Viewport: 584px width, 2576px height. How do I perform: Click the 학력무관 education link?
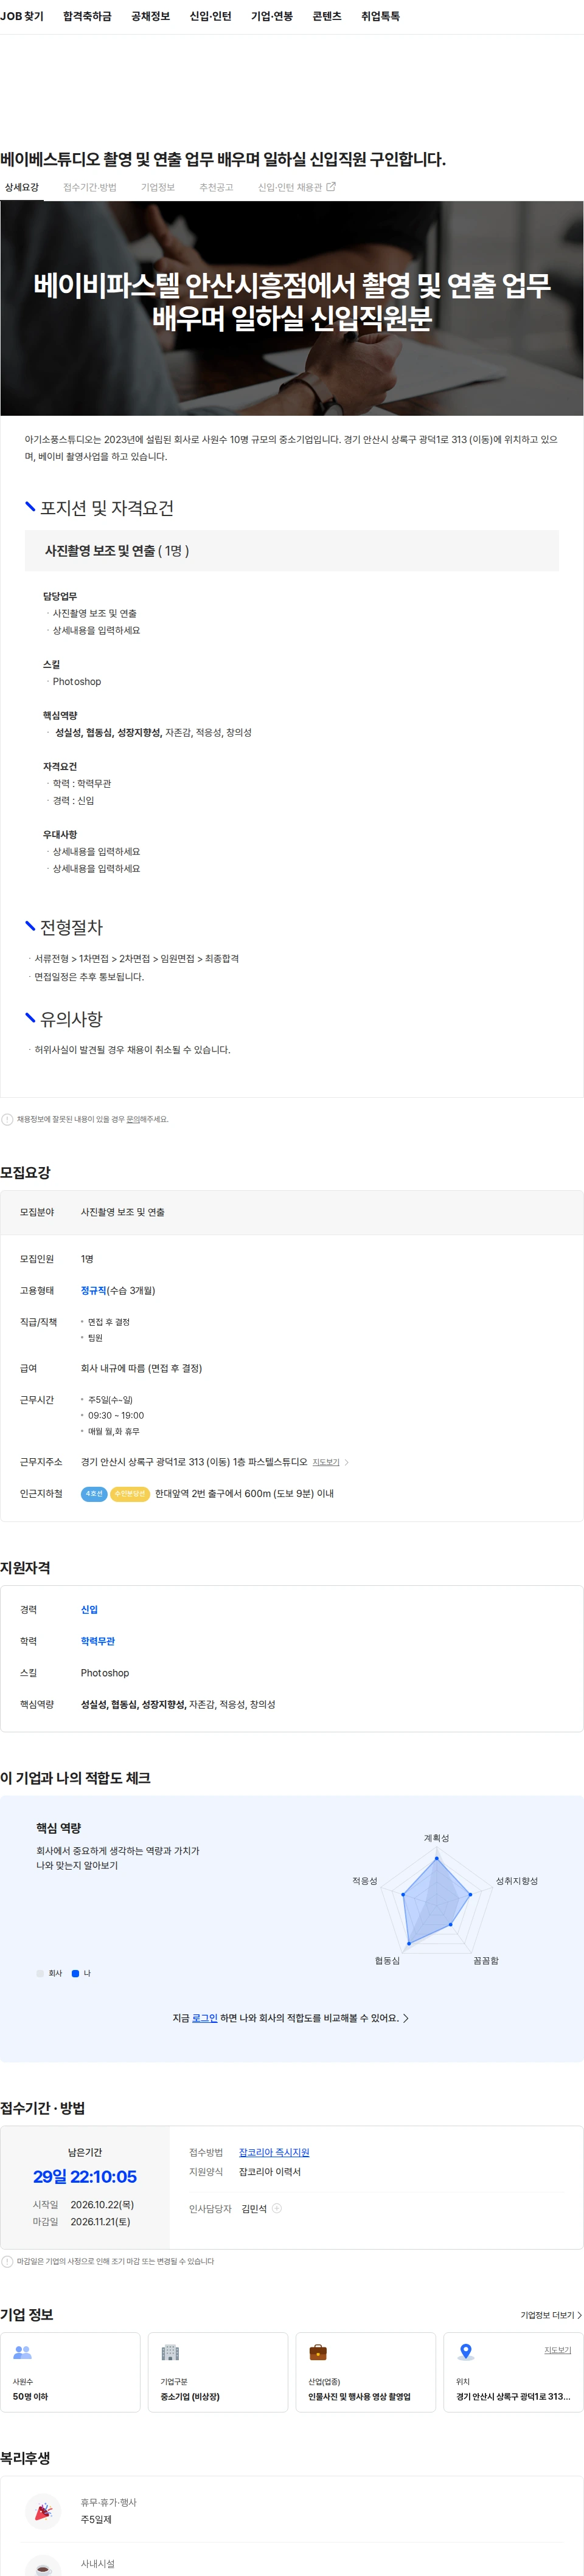[x=98, y=1641]
